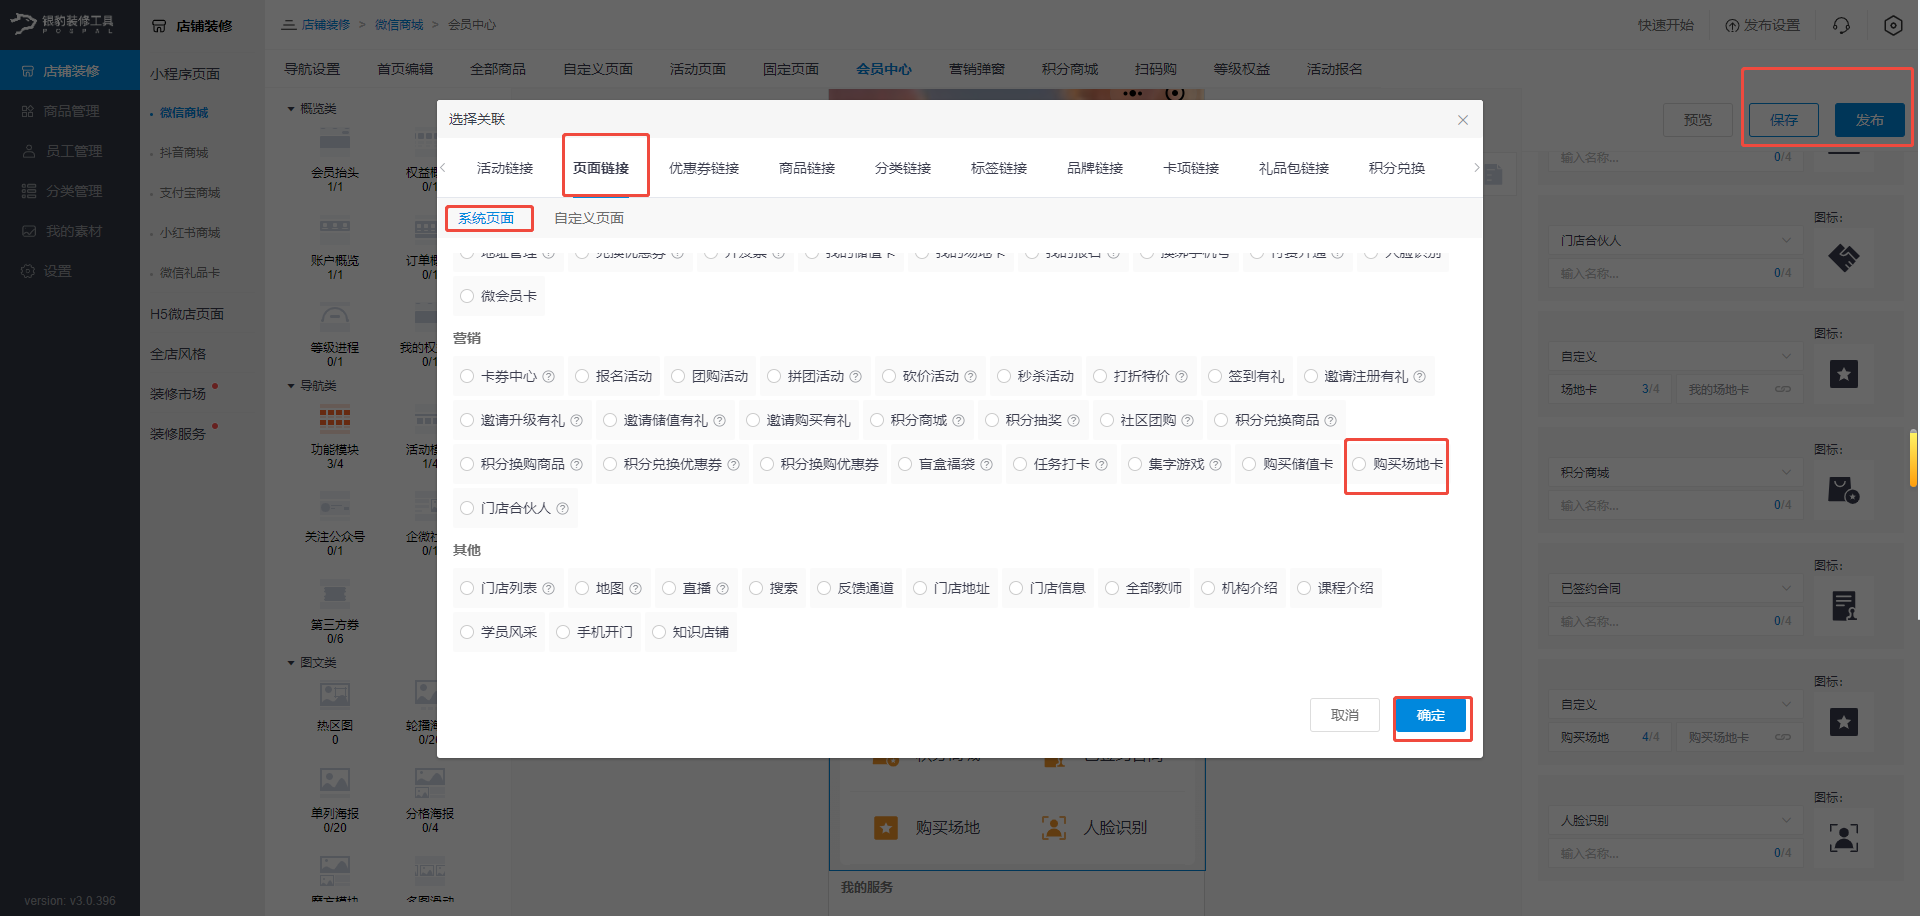Select the 微会员卡 radio button
The image size is (1920, 916).
[x=466, y=296]
